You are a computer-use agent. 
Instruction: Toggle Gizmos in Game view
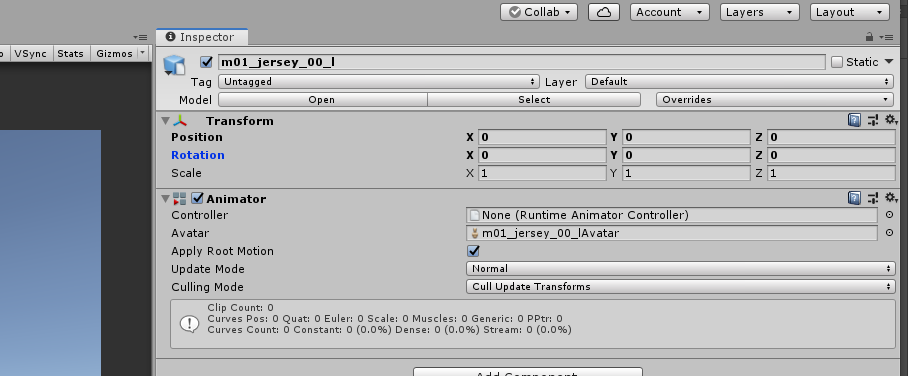[x=114, y=53]
